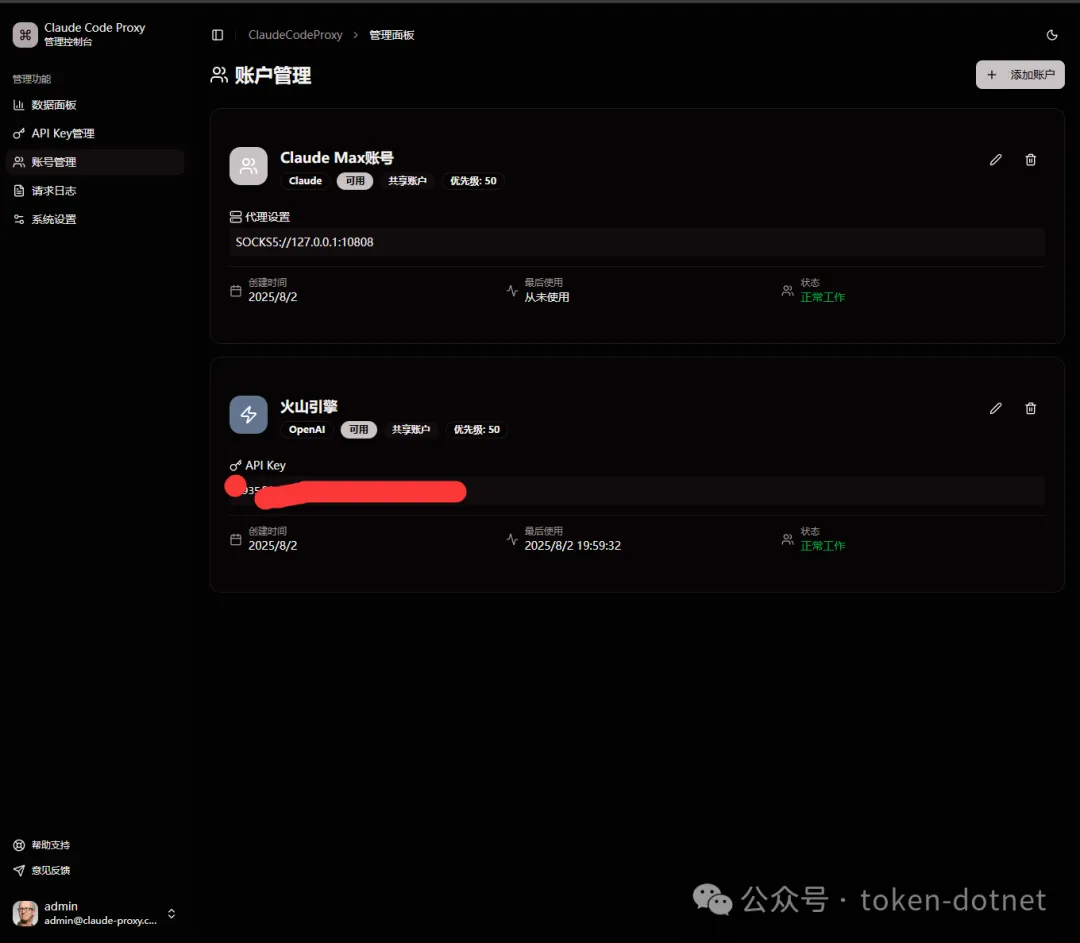The height and width of the screenshot is (943, 1080).
Task: Delete the 火山引擎 account
Action: (1030, 408)
